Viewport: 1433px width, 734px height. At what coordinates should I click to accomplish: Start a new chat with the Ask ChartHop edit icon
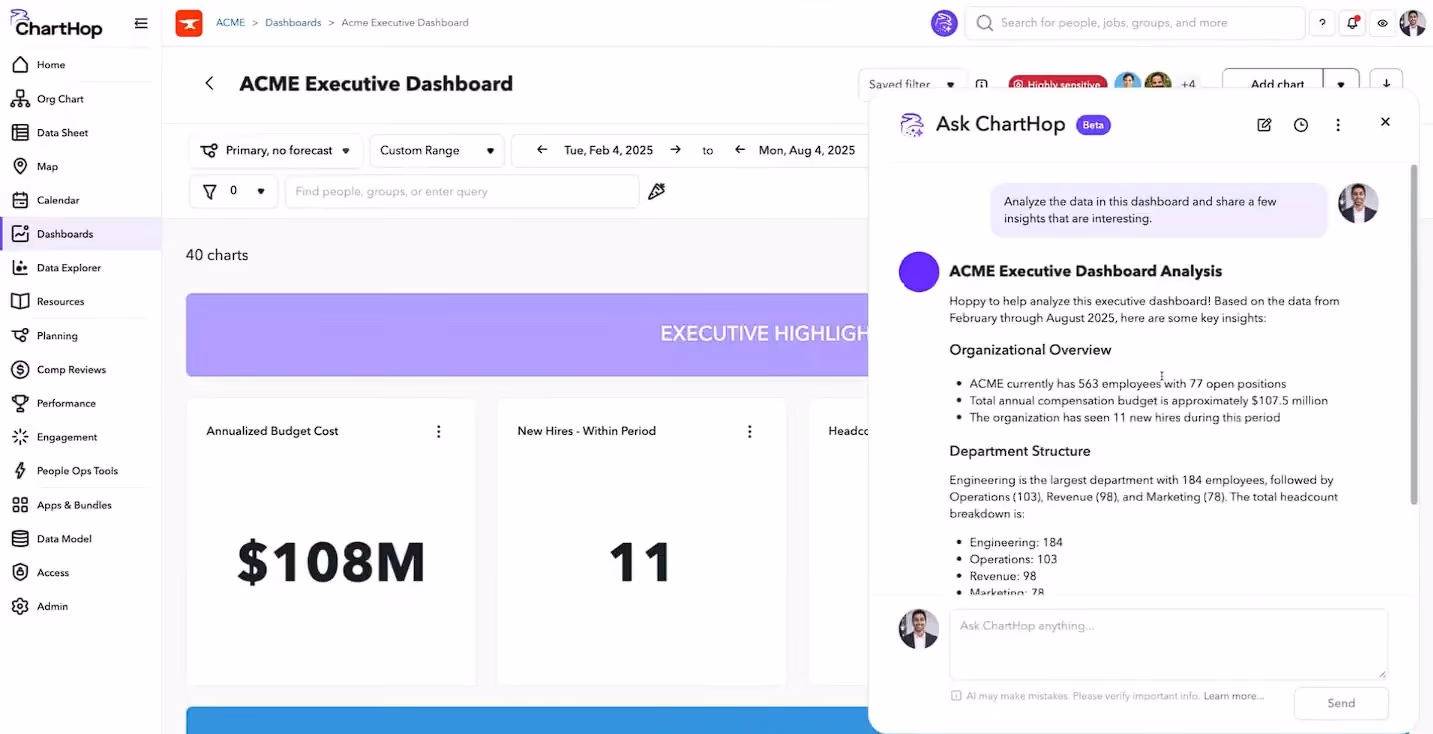click(x=1264, y=125)
